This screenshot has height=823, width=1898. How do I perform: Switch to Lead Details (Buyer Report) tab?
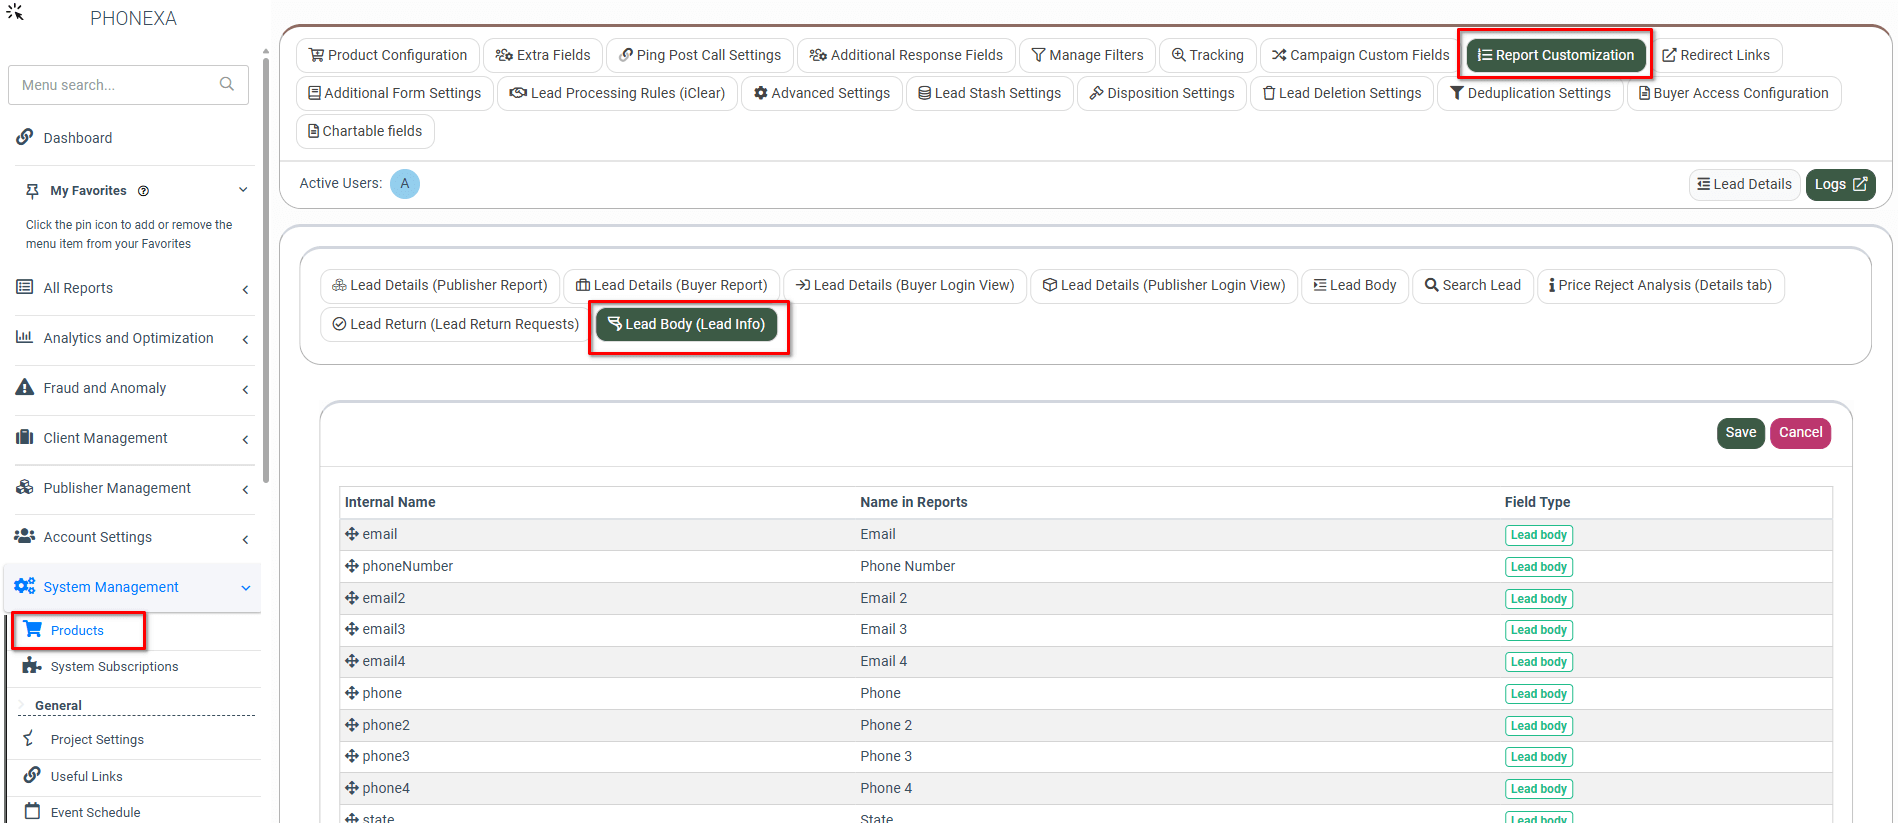click(671, 285)
